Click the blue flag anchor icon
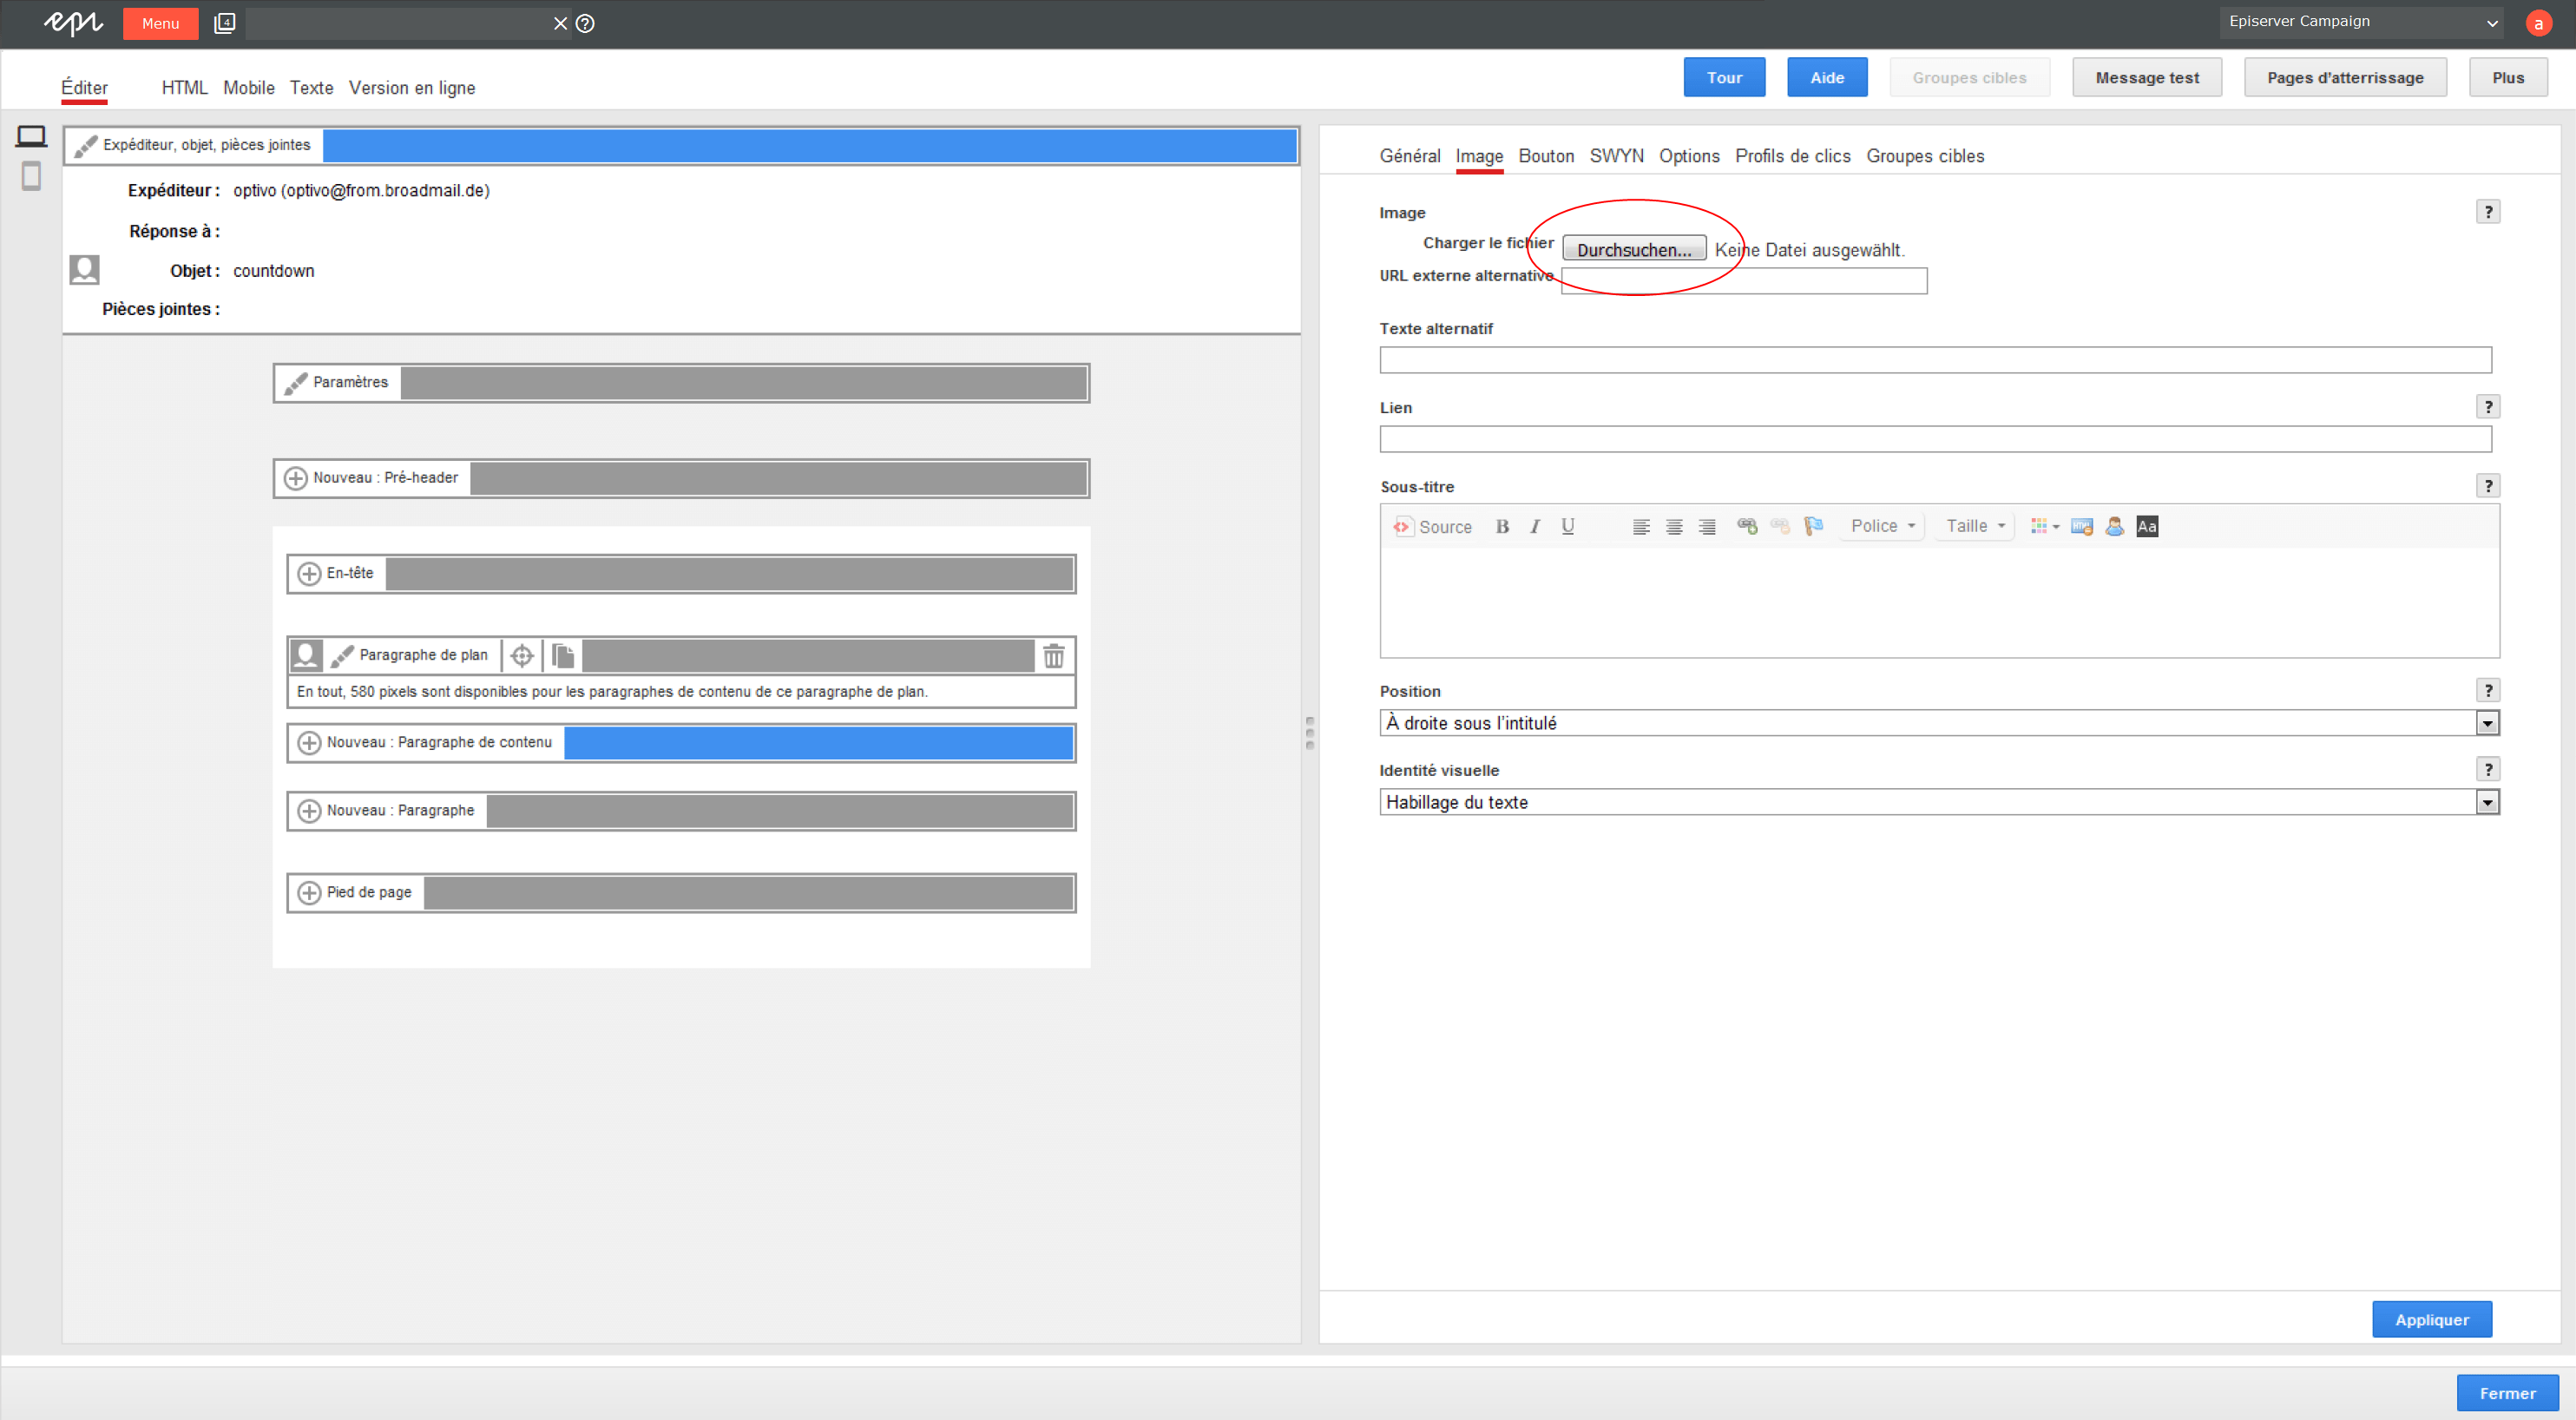 1813,526
